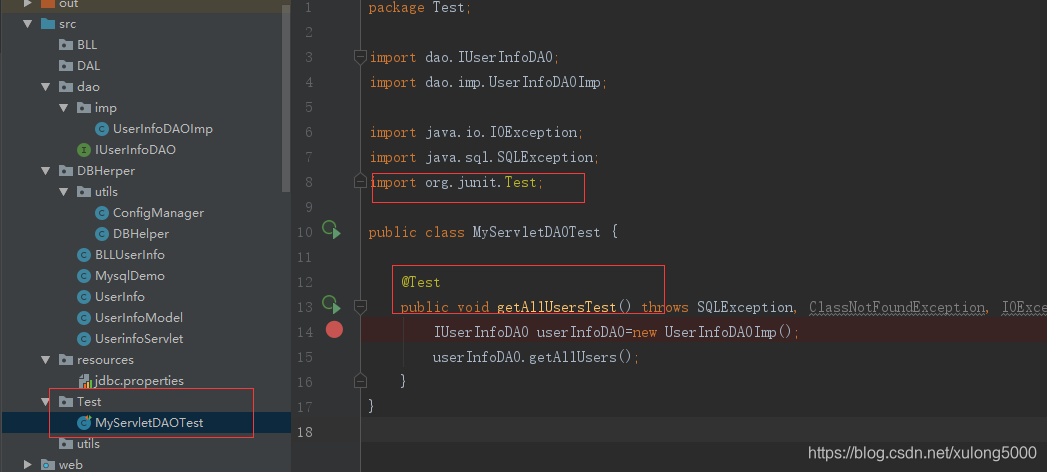Expand the web folder arrow

(27, 465)
